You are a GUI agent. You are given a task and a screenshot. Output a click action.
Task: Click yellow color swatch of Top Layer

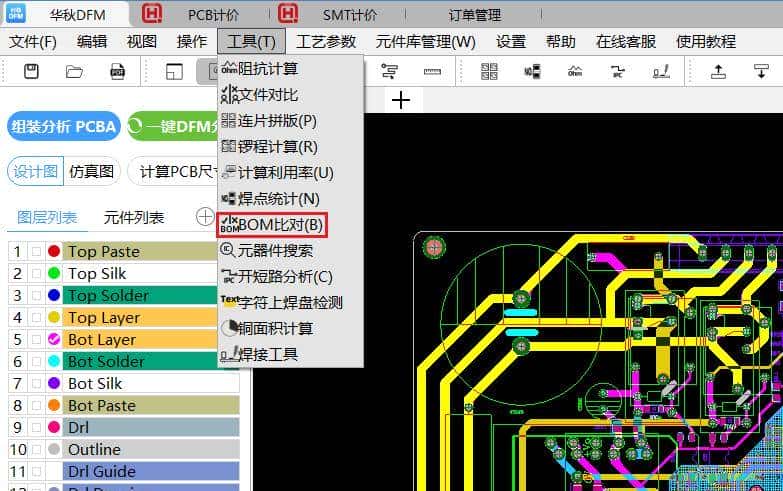pos(54,317)
